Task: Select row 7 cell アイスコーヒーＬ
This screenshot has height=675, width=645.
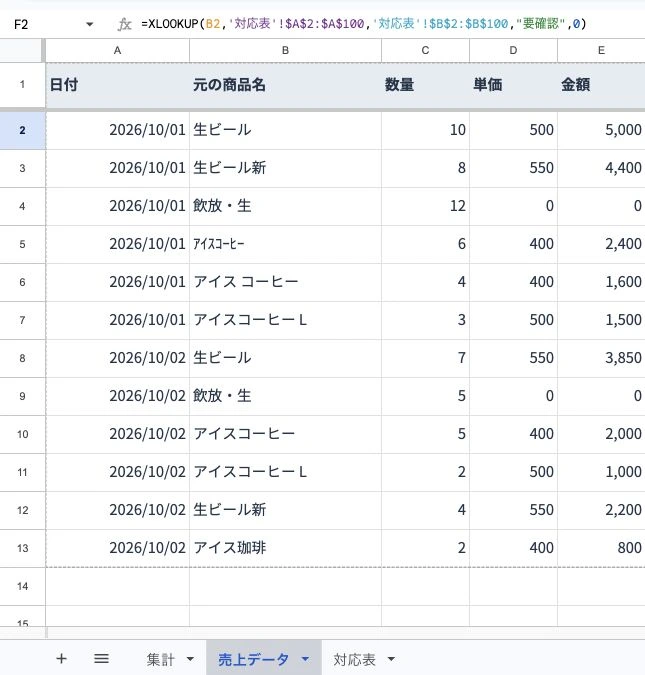Action: click(x=285, y=320)
